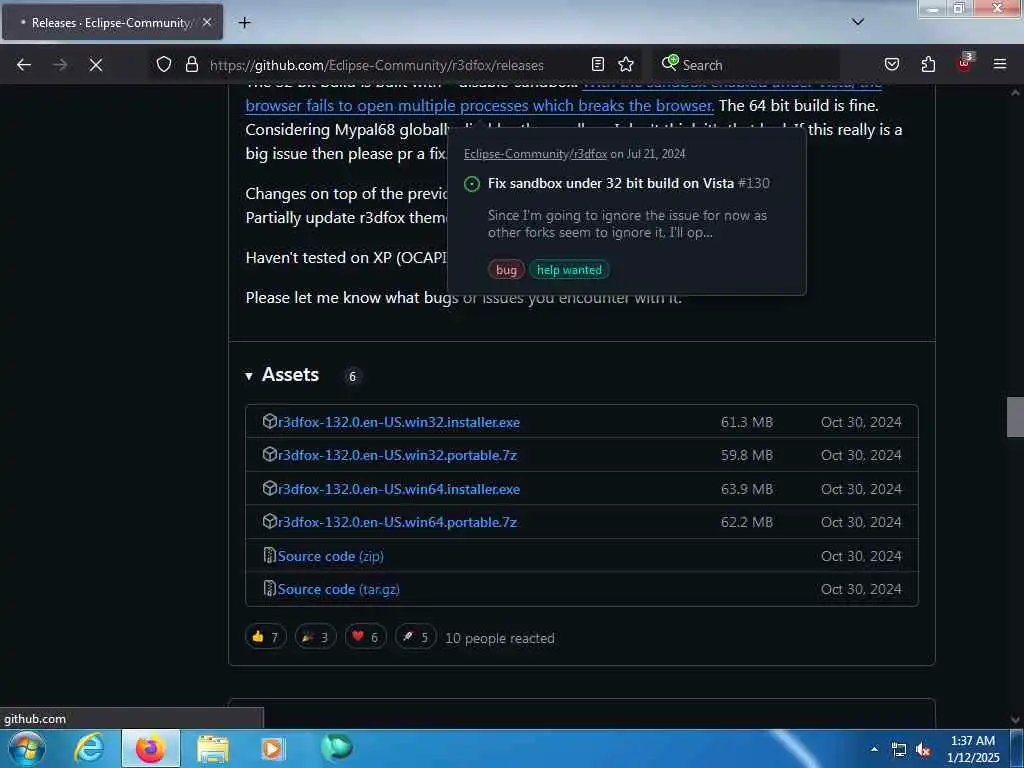Image resolution: width=1024 pixels, height=768 pixels.
Task: Open the Pocket save icon
Action: click(x=891, y=64)
